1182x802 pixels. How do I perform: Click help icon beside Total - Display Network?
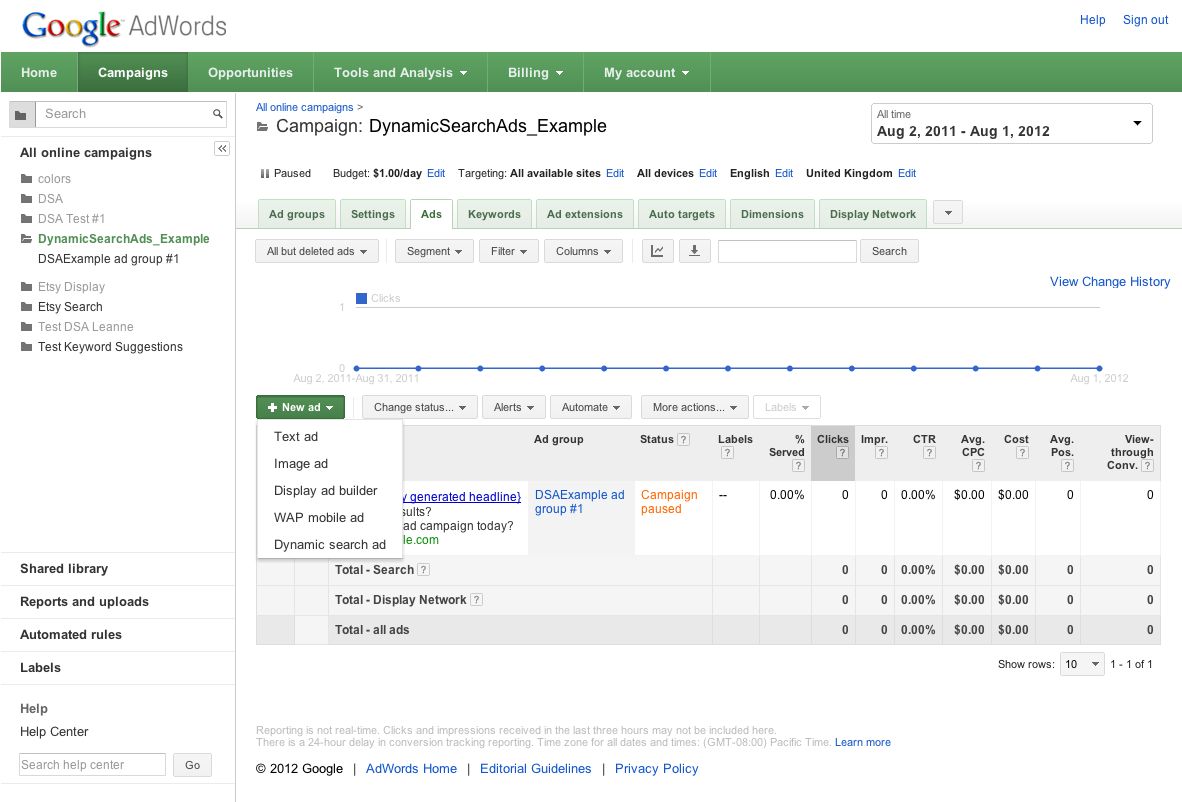476,600
